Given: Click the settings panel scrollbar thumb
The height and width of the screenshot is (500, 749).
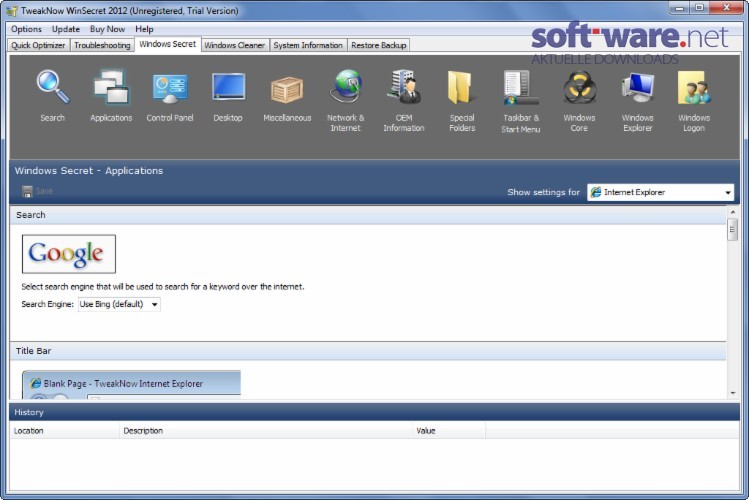Looking at the screenshot, I should pyautogui.click(x=733, y=230).
